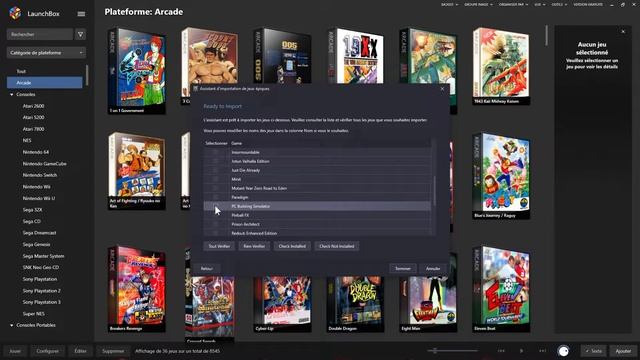Toggle checkbox for Jotun Valhalla Edition
640x360 pixels.
coord(215,161)
